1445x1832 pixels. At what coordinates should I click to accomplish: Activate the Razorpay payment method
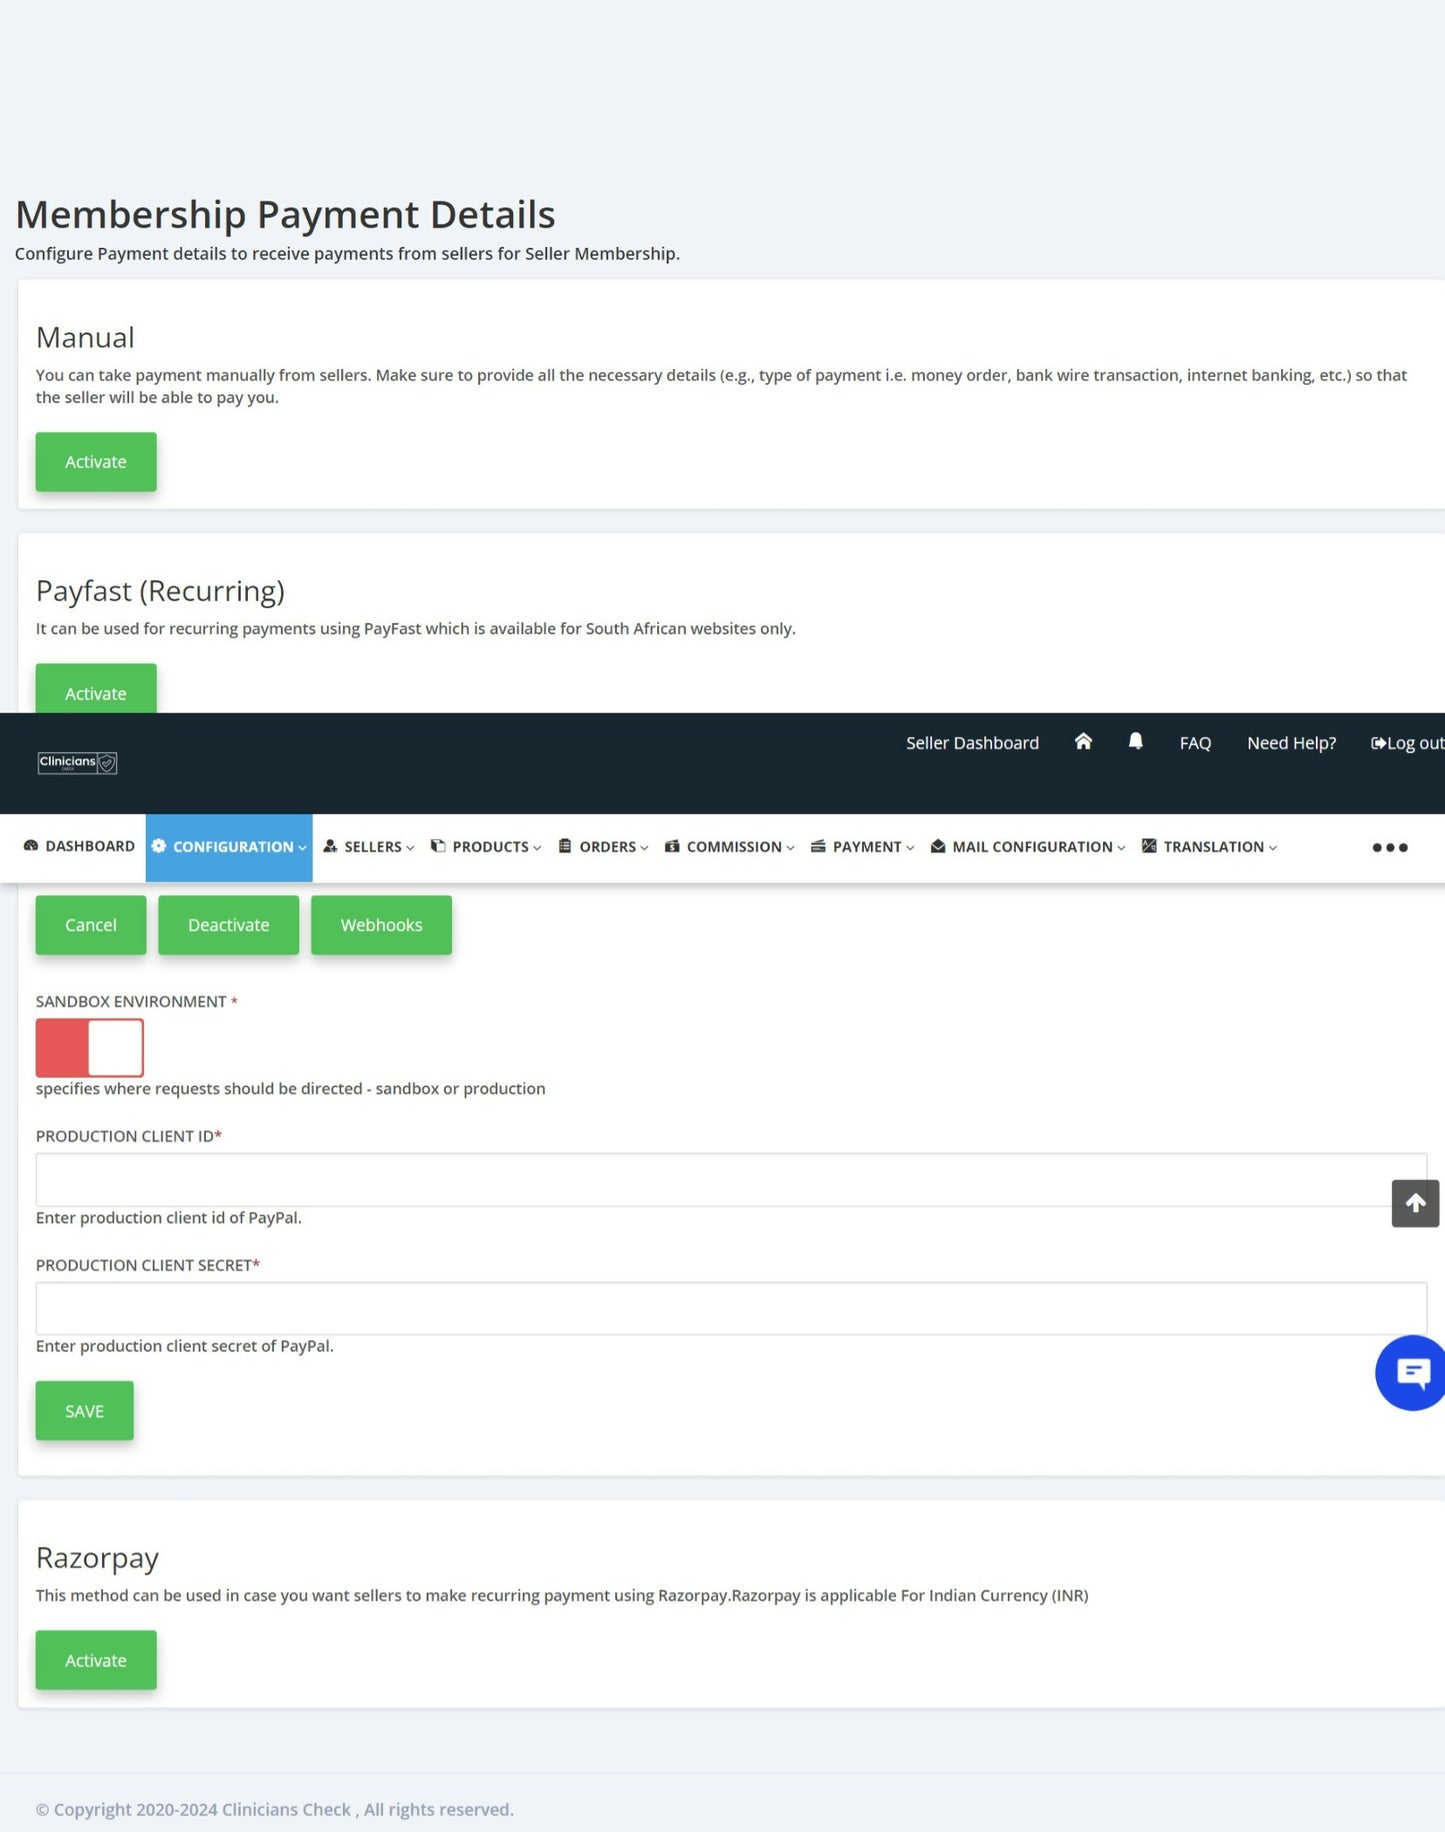(x=96, y=1660)
